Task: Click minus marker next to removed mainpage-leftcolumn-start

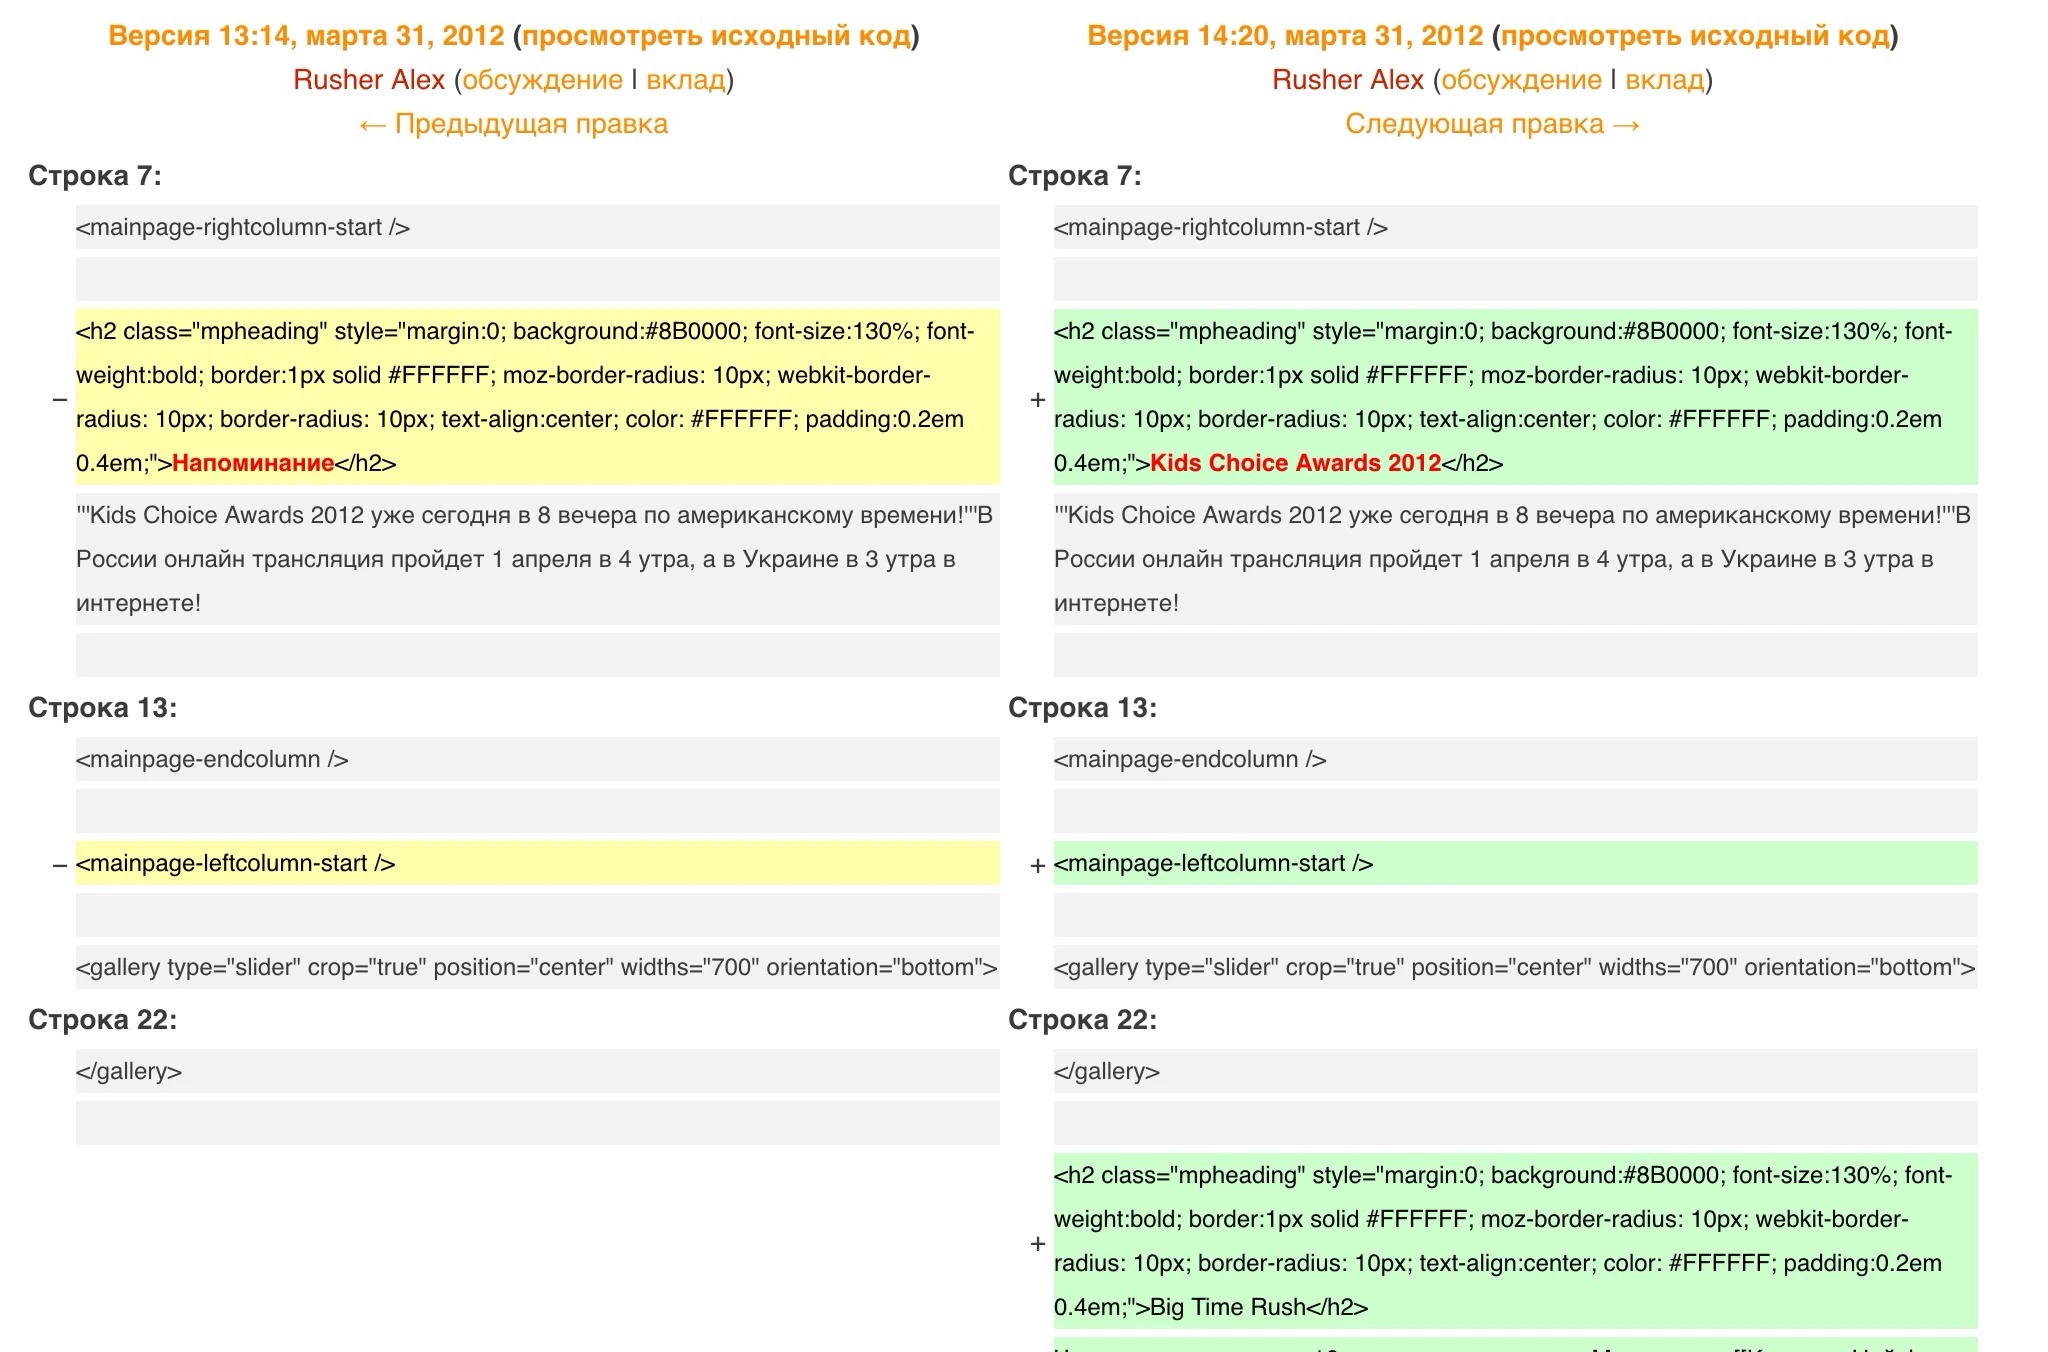Action: [x=60, y=865]
